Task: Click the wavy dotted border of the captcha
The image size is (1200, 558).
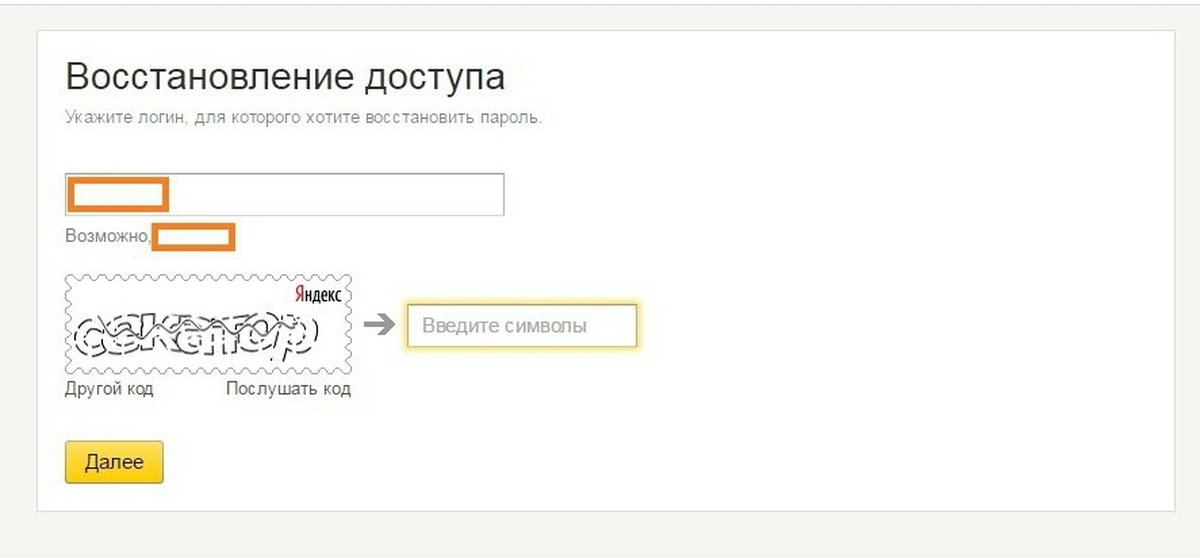Action: 208,276
